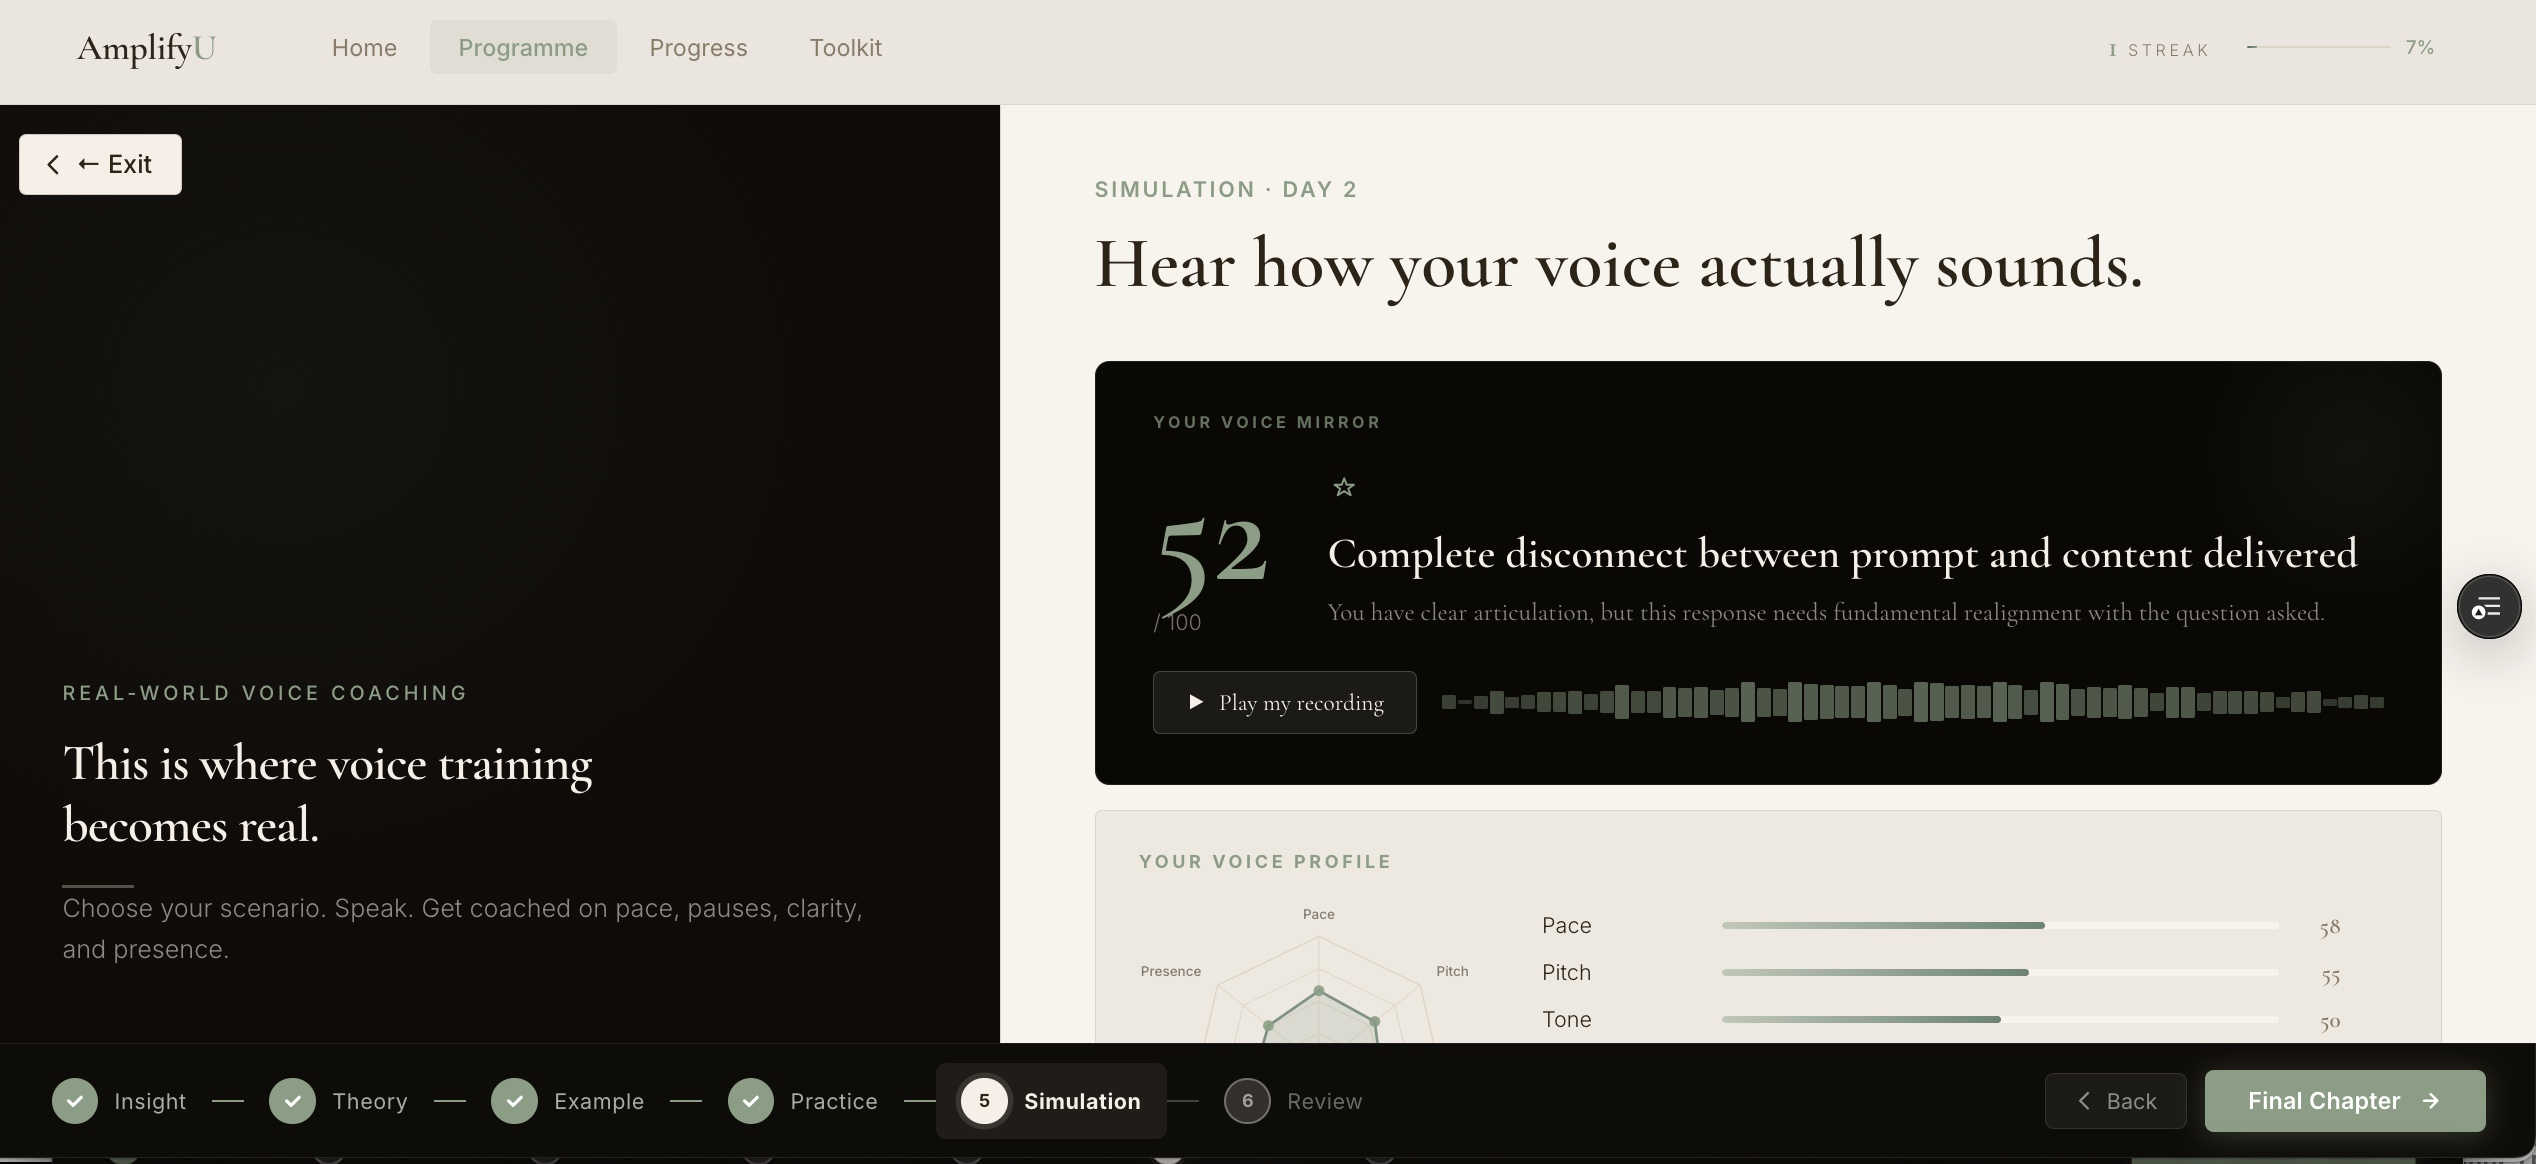Click the Practice step checkmark
Screen dimensions: 2536x1164
(x=751, y=1101)
